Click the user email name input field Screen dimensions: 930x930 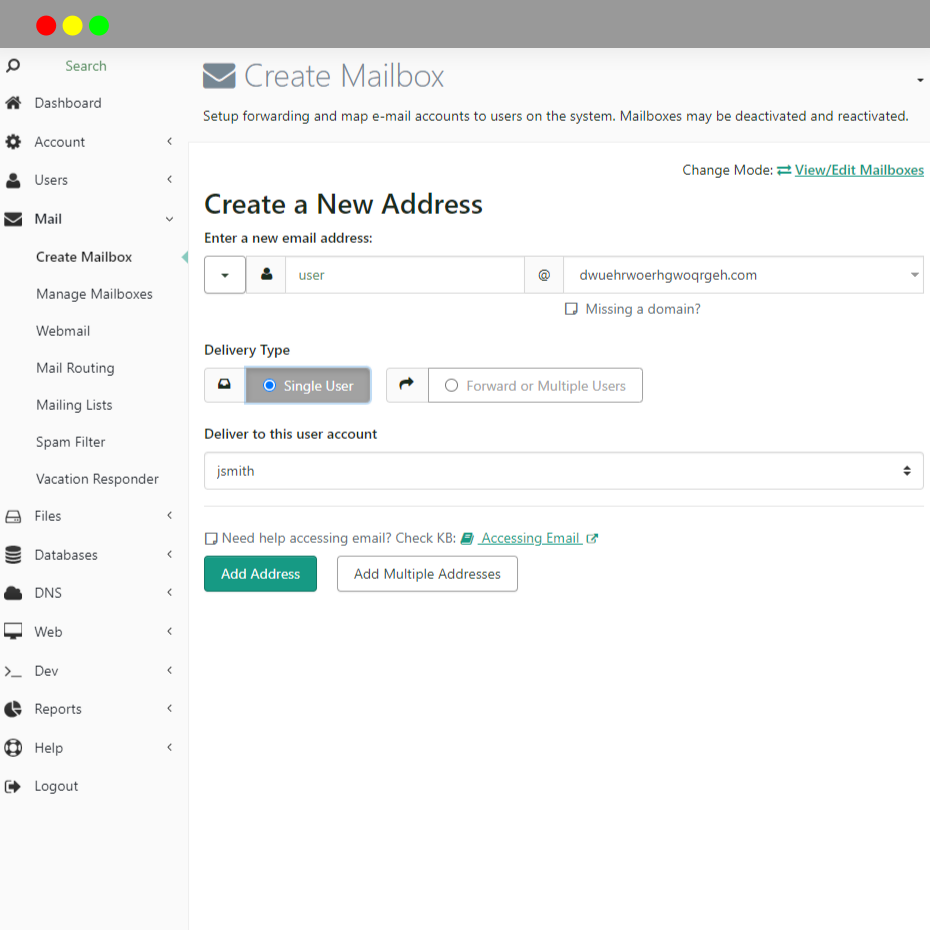[x=405, y=275]
